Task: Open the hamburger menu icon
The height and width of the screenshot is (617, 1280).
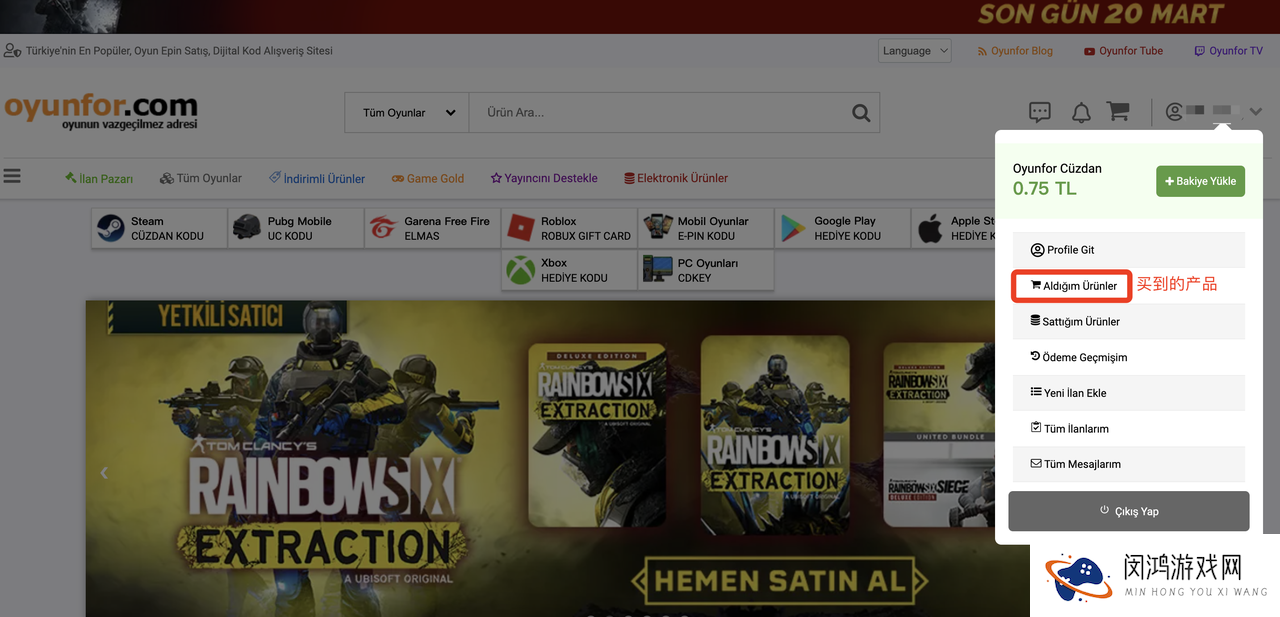Action: pyautogui.click(x=12, y=176)
